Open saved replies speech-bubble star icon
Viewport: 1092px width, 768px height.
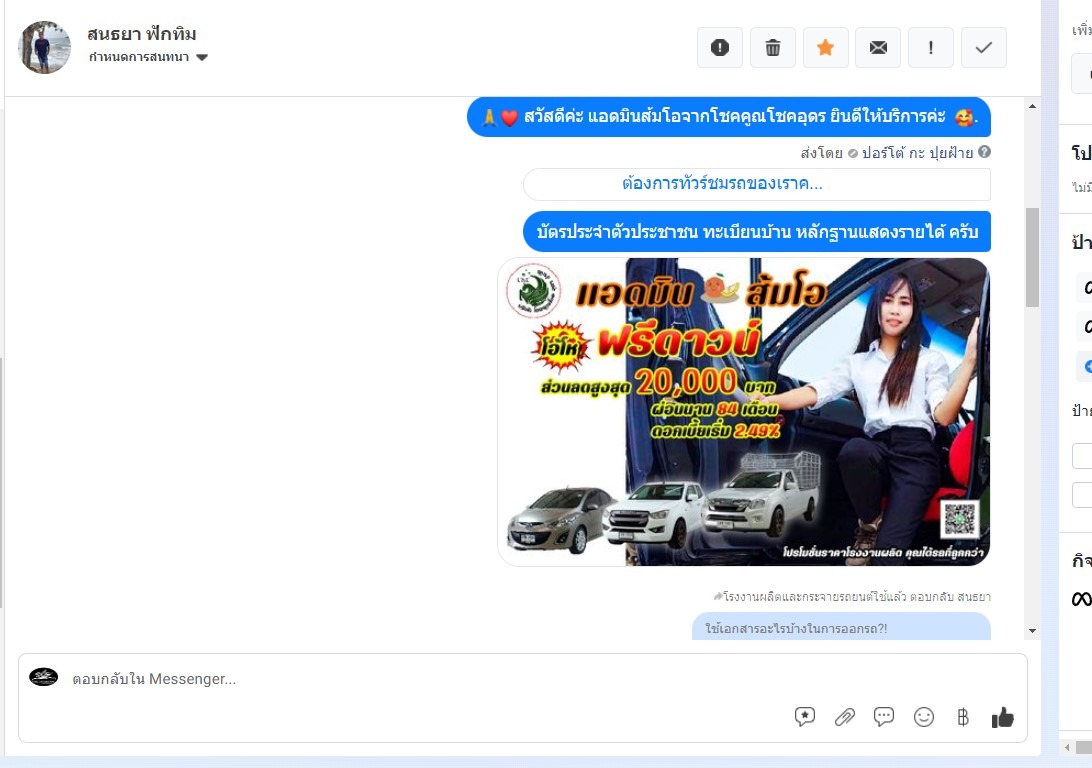pyautogui.click(x=804, y=716)
